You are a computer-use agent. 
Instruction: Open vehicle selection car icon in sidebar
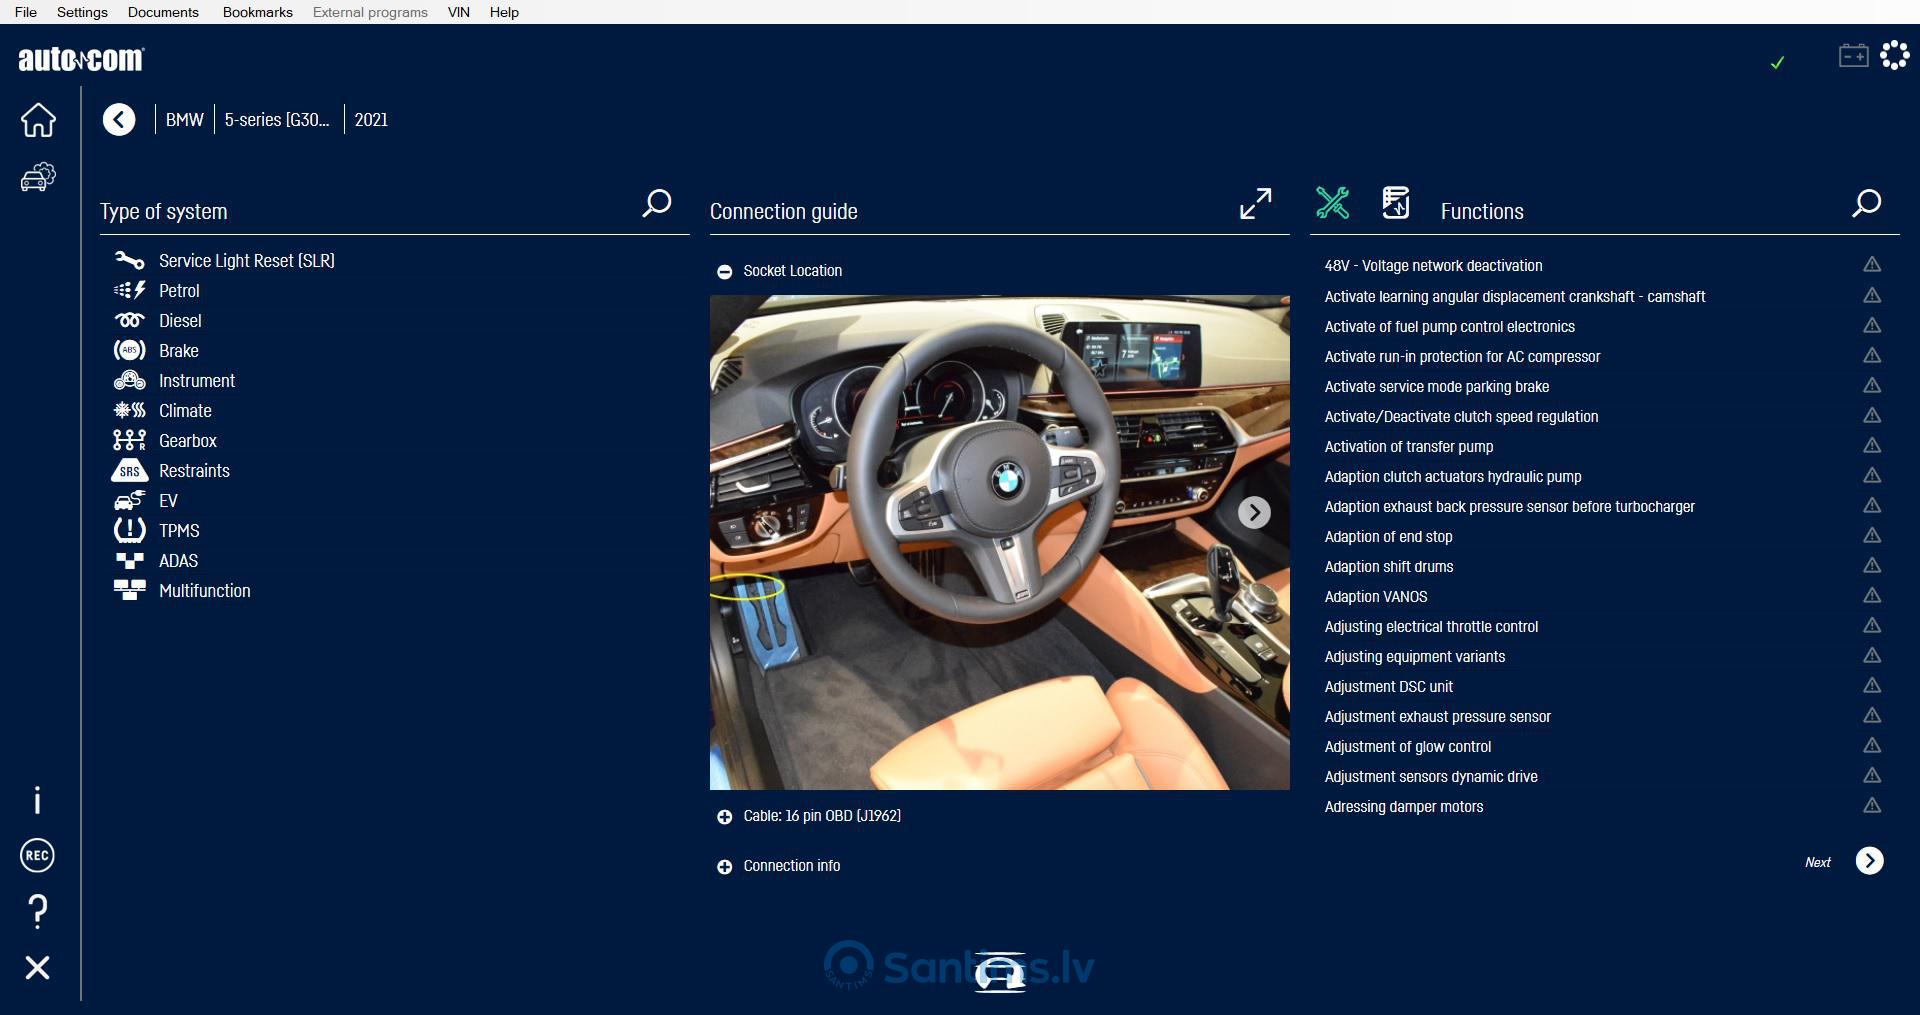click(x=38, y=178)
